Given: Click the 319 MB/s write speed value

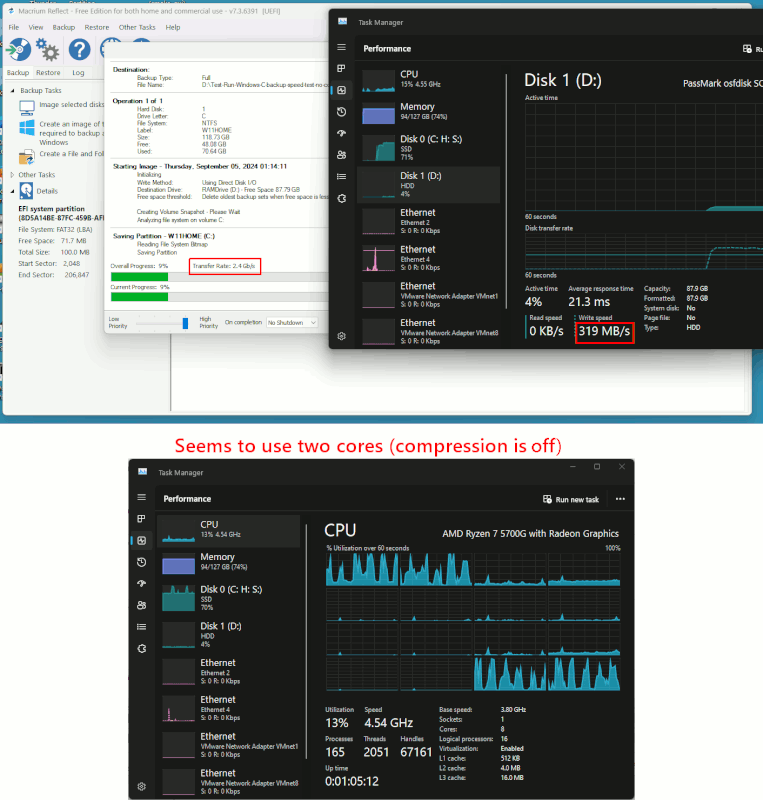Looking at the screenshot, I should click(x=604, y=332).
